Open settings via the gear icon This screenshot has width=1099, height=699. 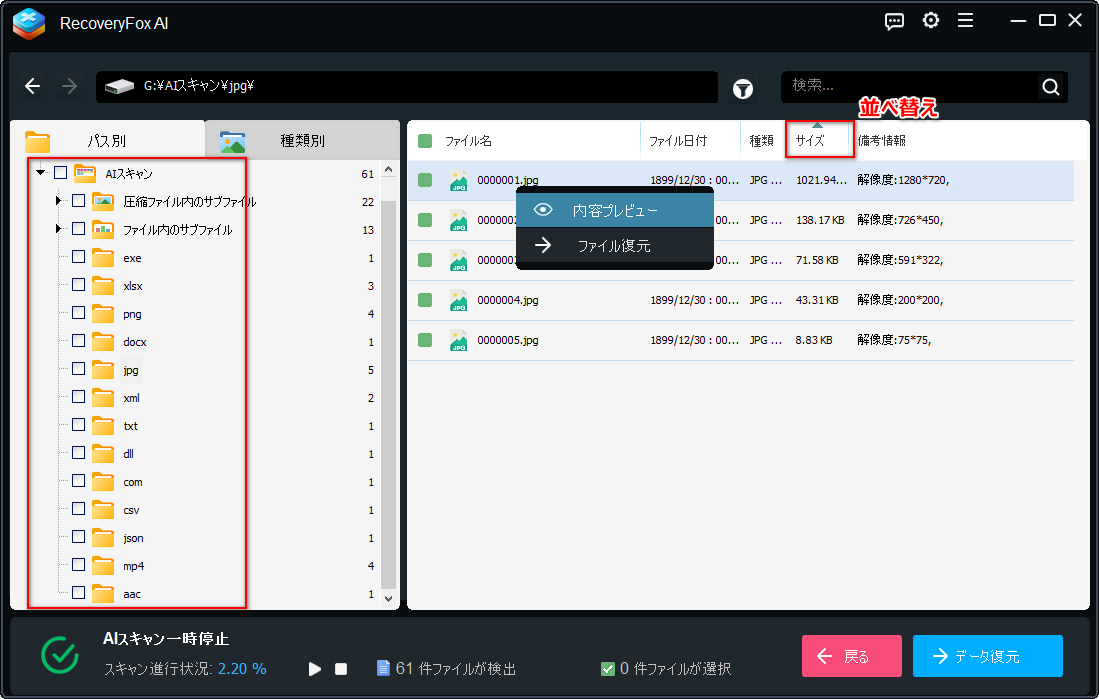931,21
